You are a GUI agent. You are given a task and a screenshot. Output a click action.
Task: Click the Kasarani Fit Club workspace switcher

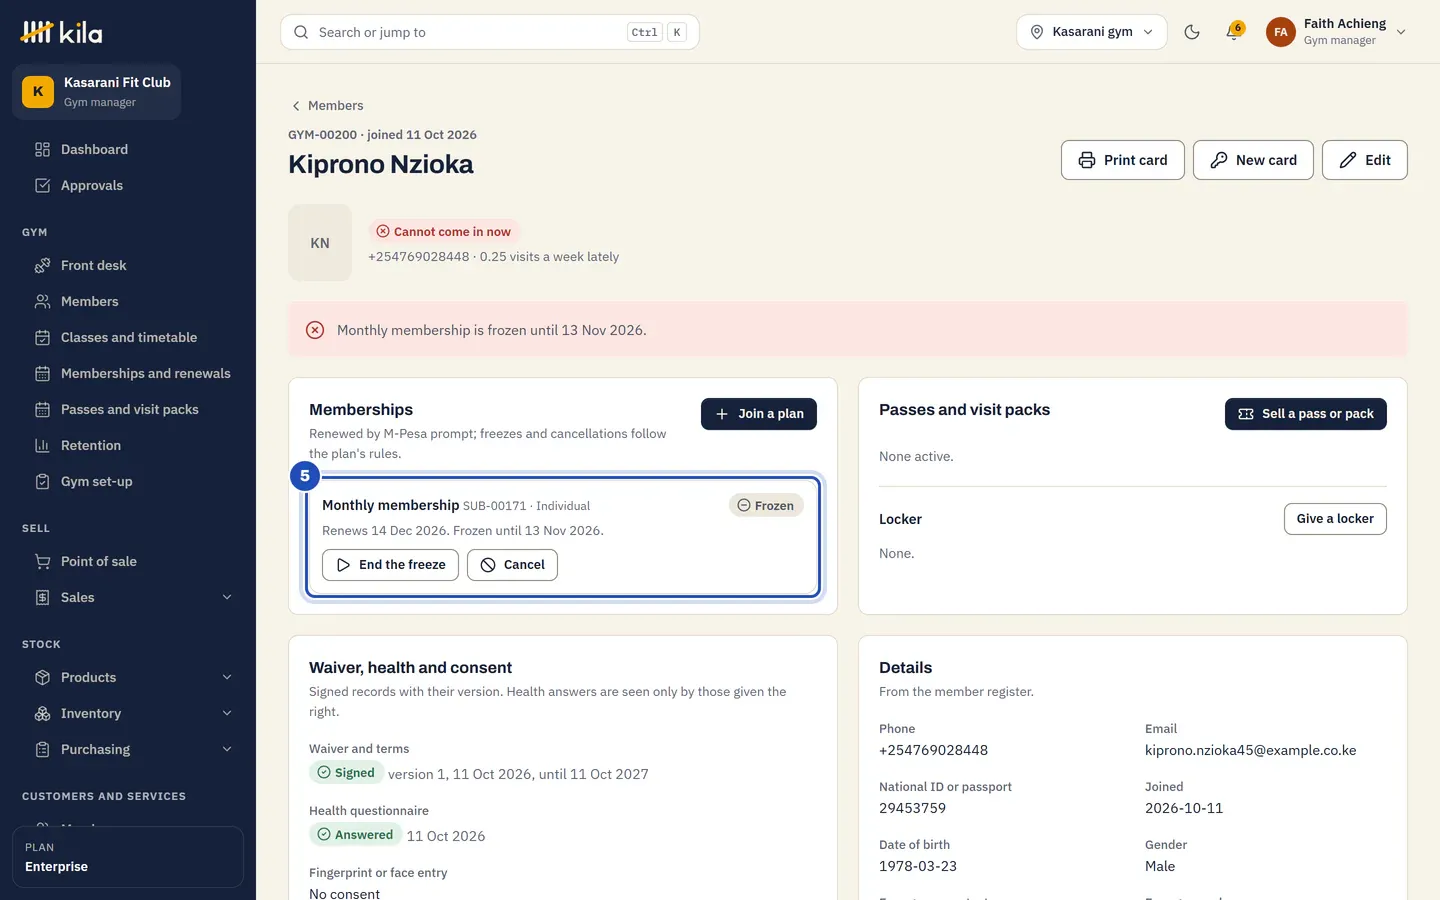(x=97, y=92)
